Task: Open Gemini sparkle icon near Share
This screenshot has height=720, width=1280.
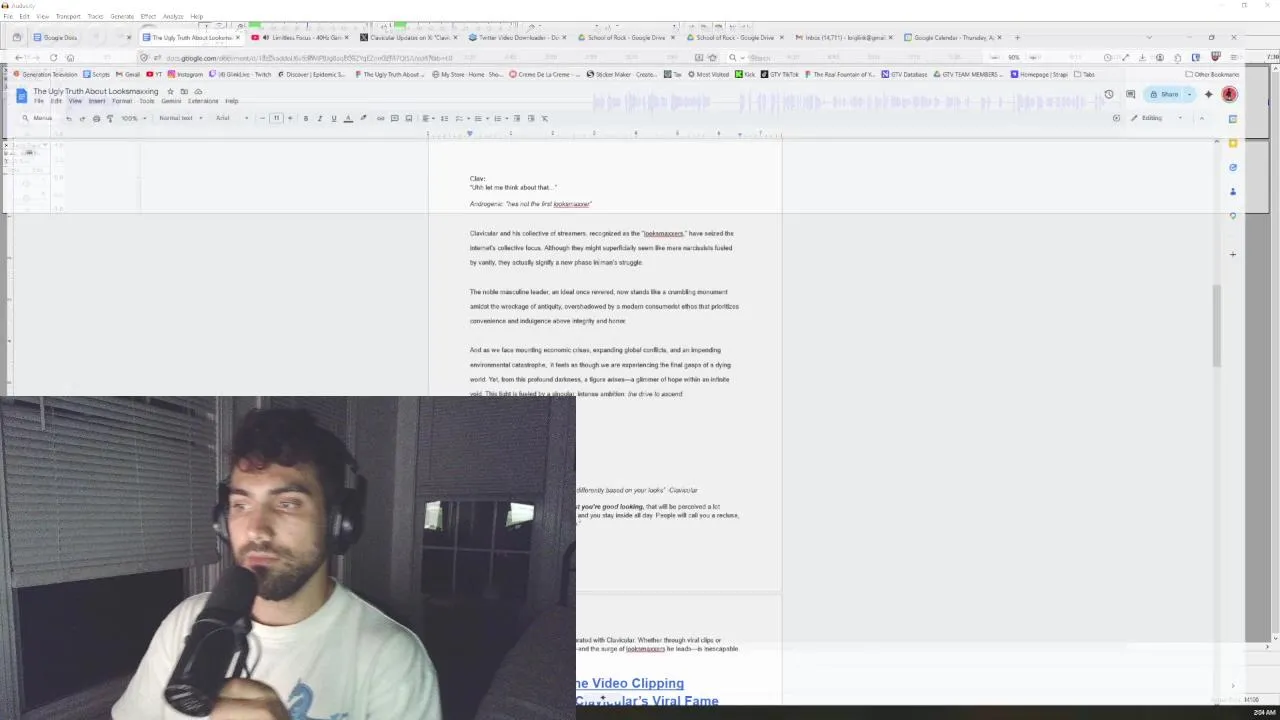Action: click(1208, 94)
